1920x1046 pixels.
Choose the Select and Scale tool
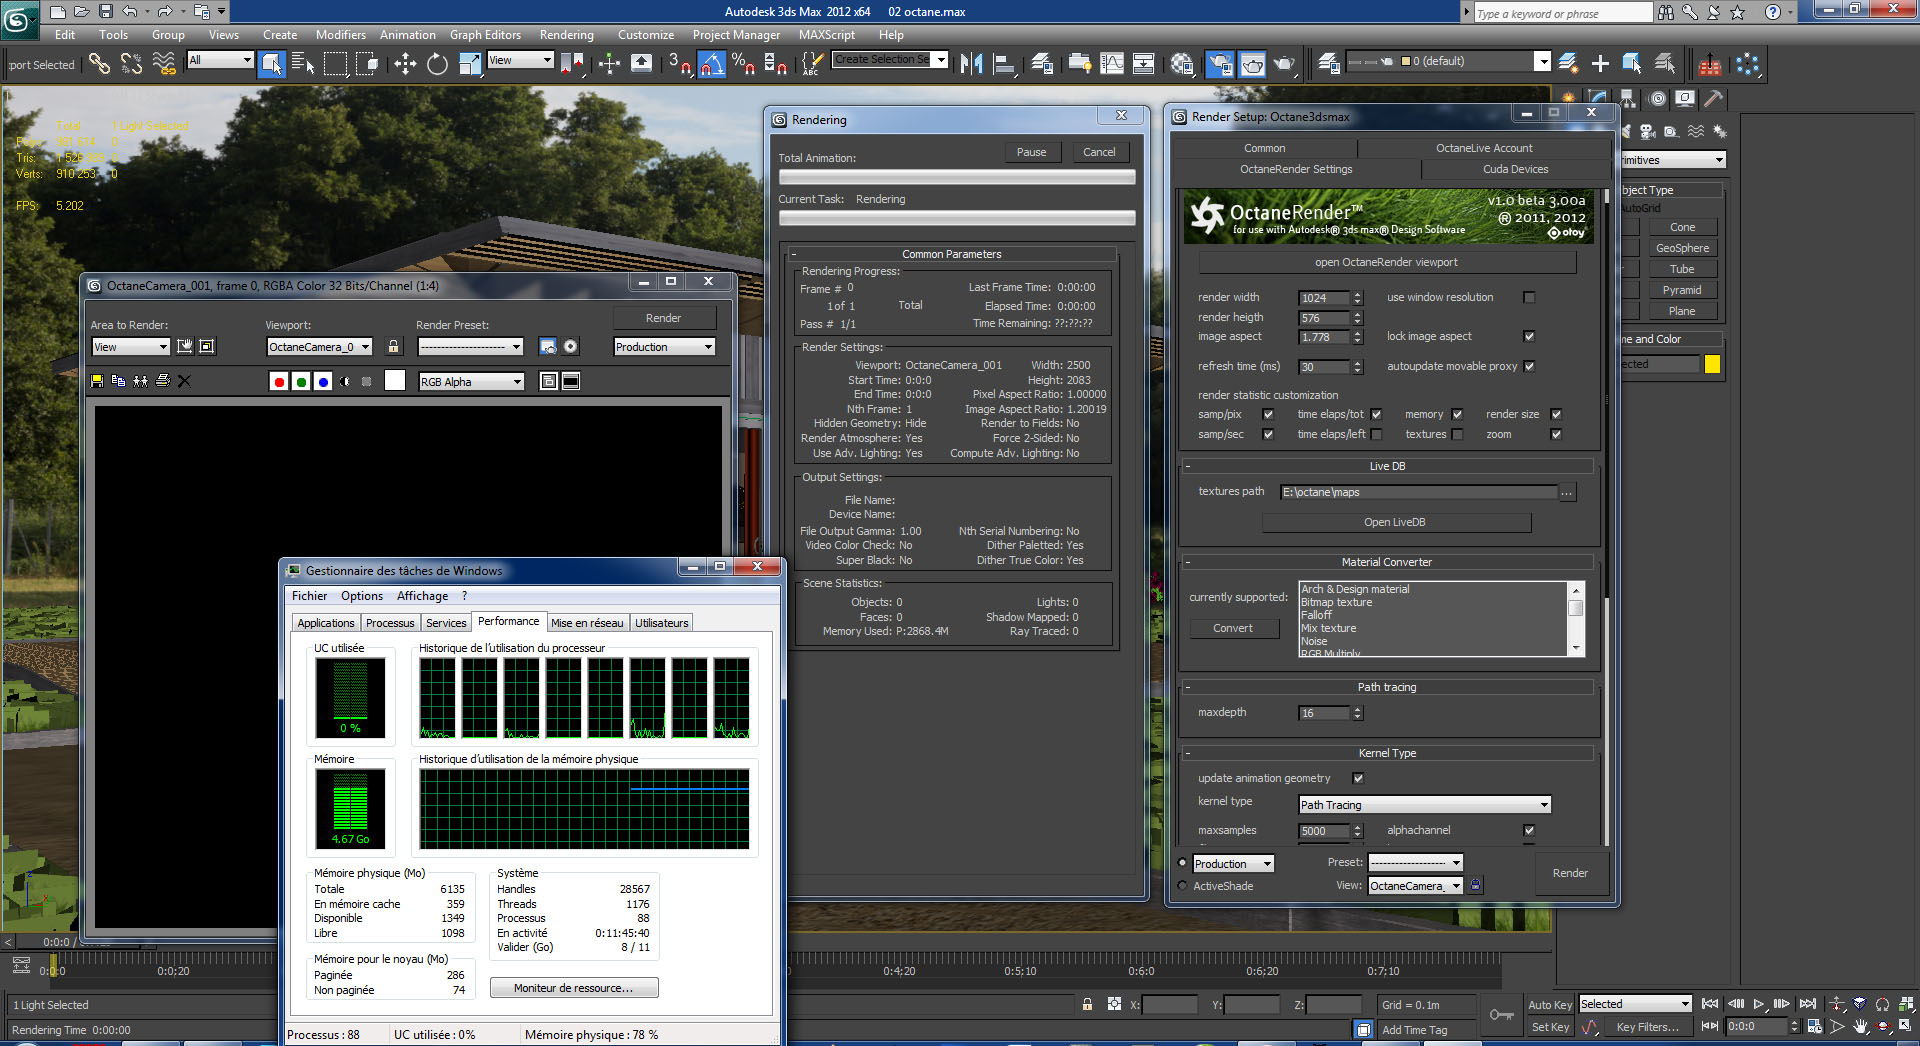coord(470,64)
